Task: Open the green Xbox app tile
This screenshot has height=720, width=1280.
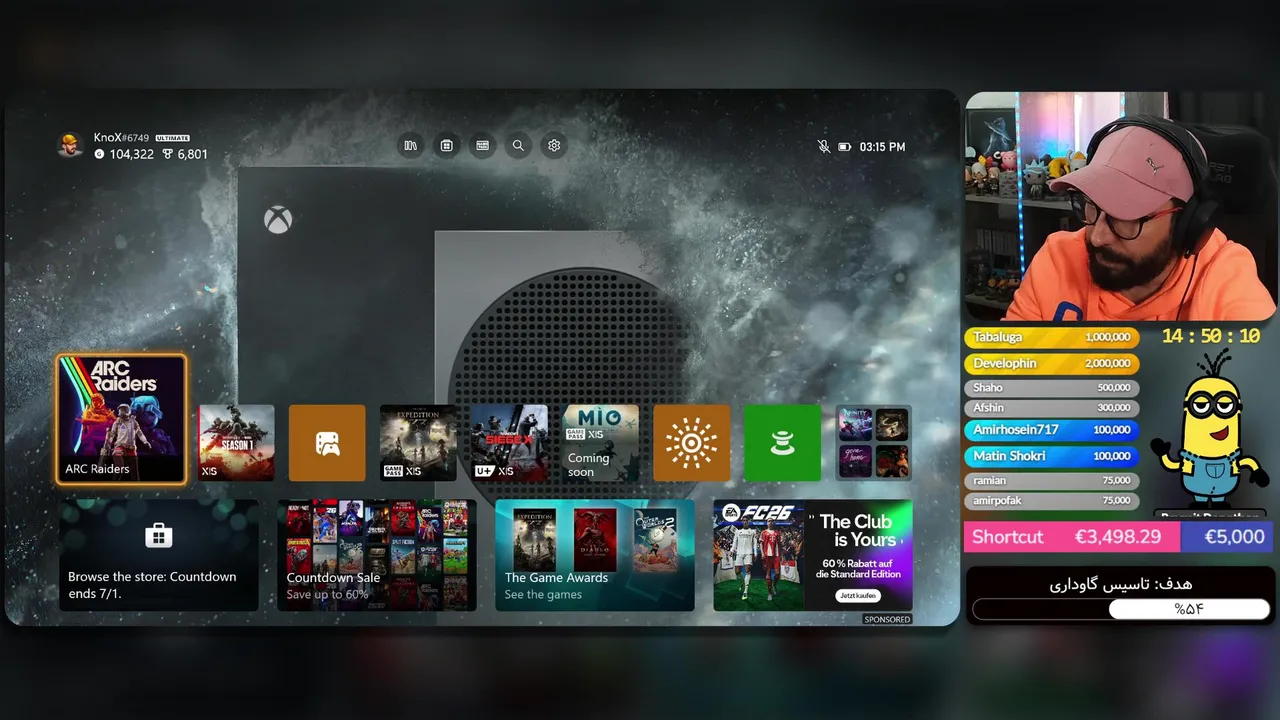Action: click(782, 443)
